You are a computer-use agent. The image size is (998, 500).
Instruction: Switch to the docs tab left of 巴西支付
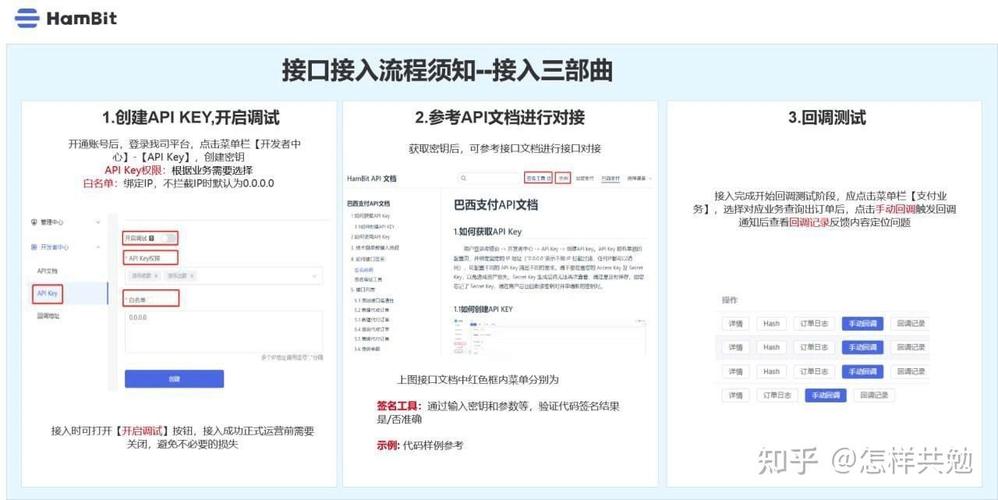coord(584,179)
